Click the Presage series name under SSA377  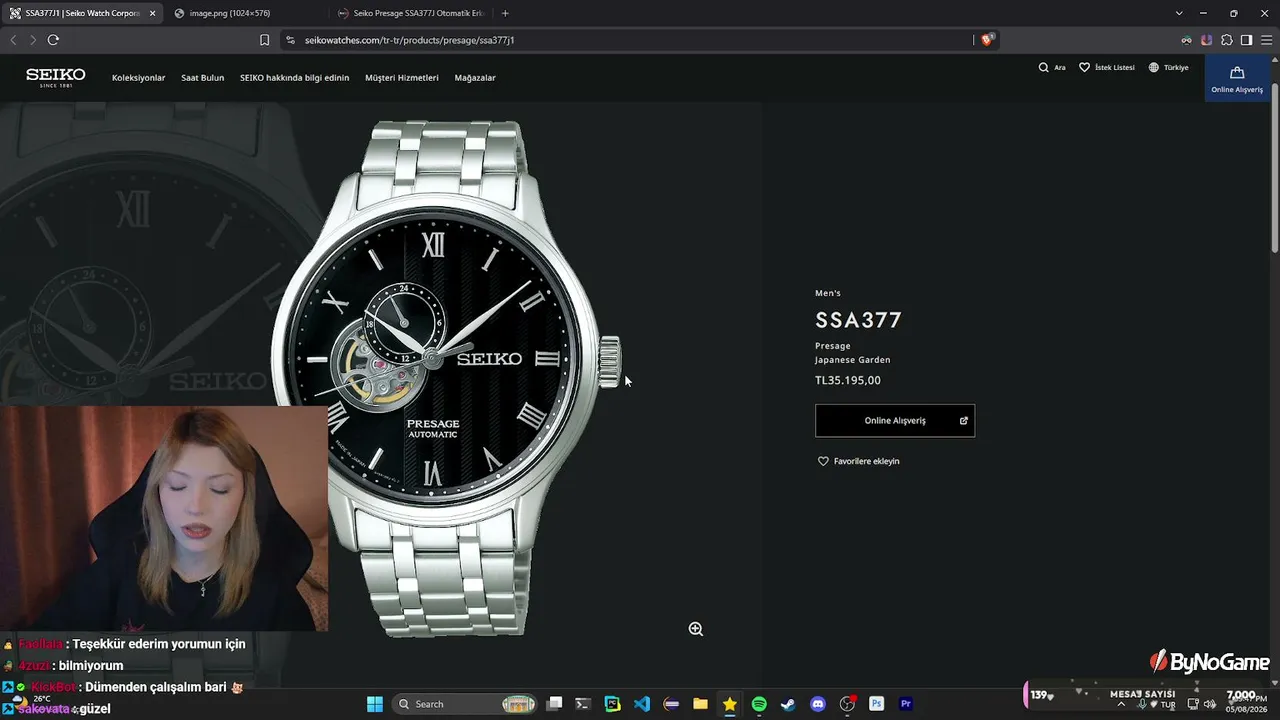[833, 346]
